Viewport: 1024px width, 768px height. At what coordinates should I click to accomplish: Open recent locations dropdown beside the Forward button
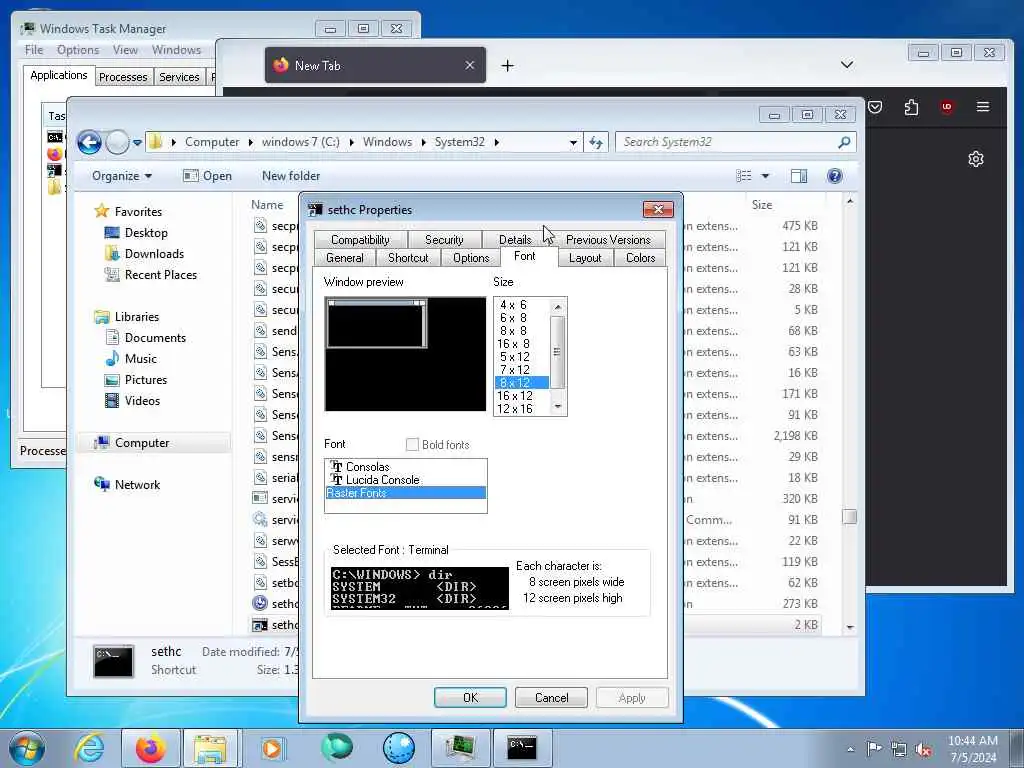pos(137,142)
